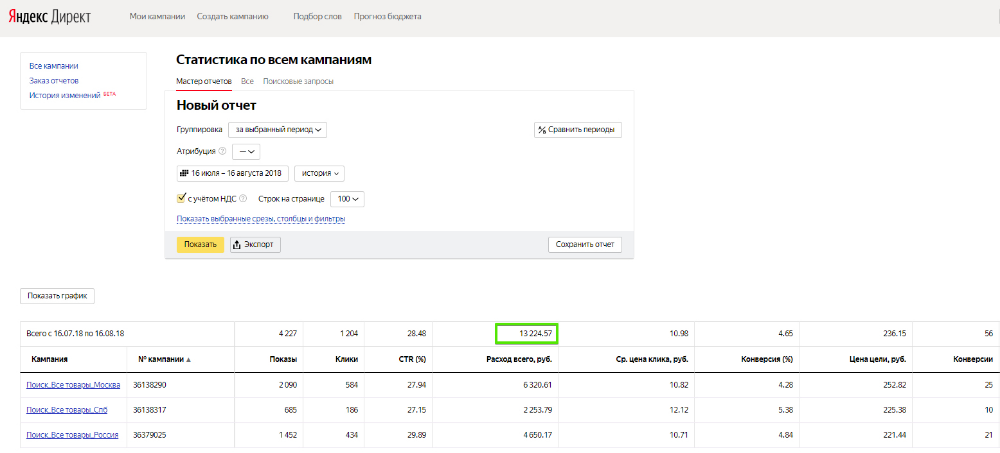Click the help icon beside с учетом НДС
Viewport: 1000px width, 453px height.
(243, 199)
